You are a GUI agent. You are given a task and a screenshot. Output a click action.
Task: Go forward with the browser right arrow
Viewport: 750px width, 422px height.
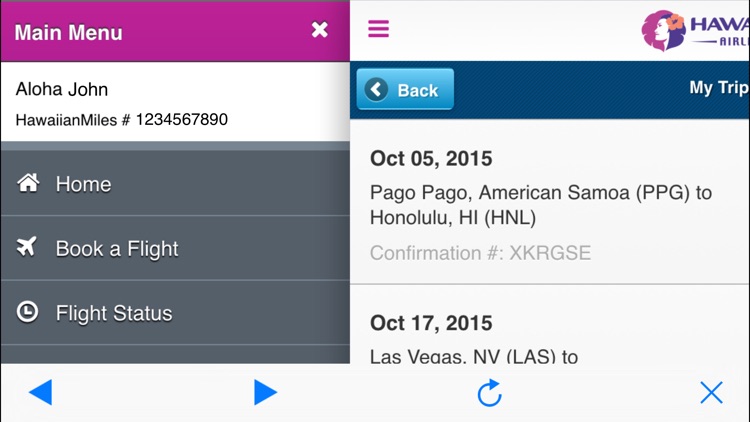click(265, 392)
